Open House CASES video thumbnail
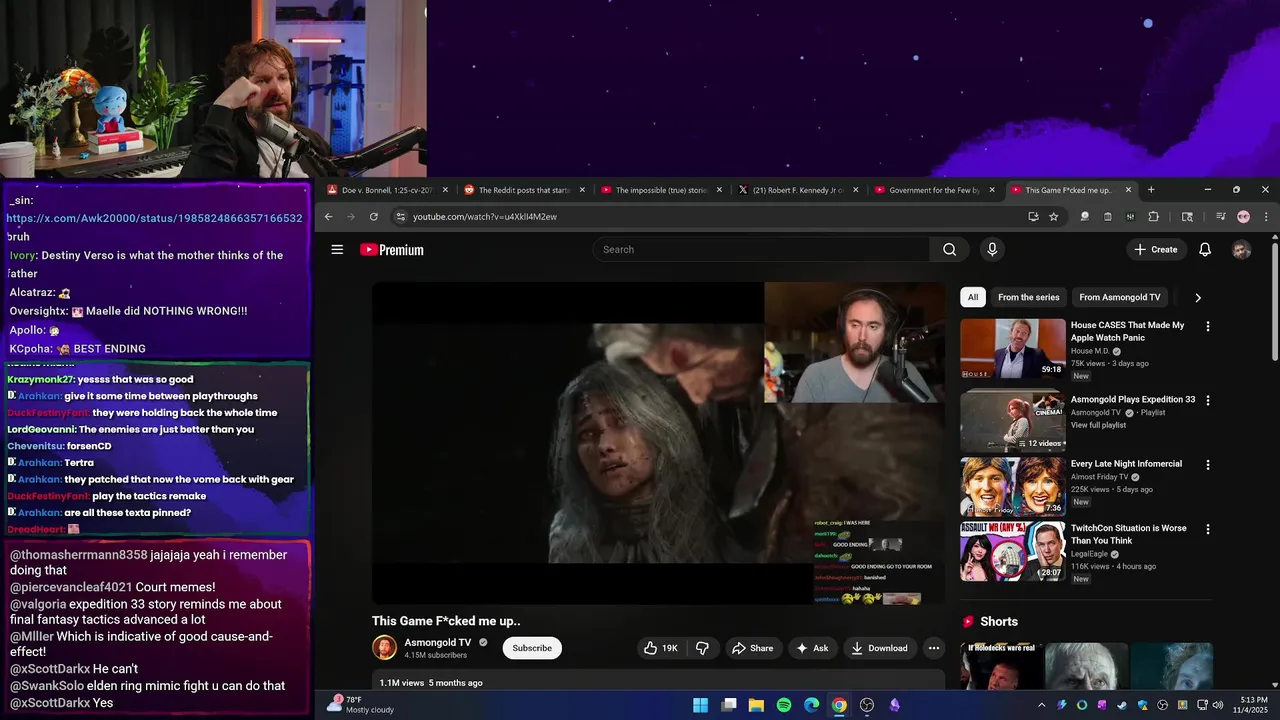Viewport: 1280px width, 720px height. [1013, 348]
